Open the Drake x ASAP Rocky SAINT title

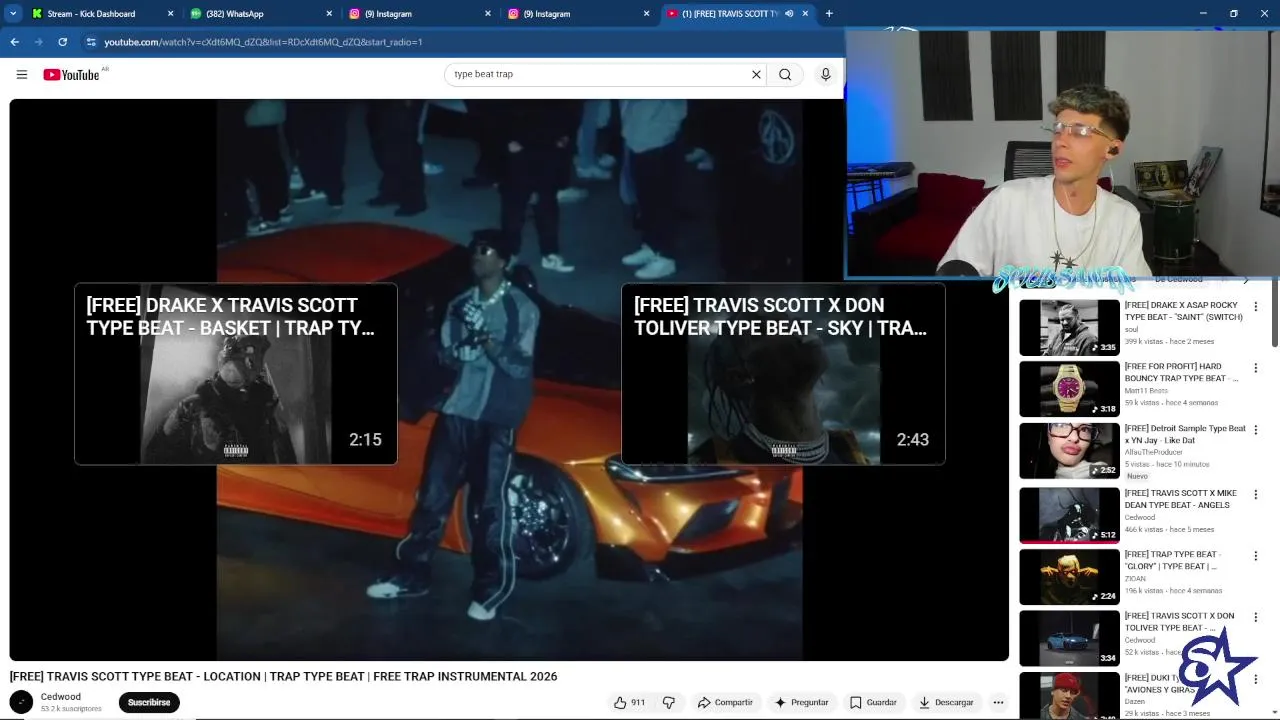pyautogui.click(x=1183, y=311)
